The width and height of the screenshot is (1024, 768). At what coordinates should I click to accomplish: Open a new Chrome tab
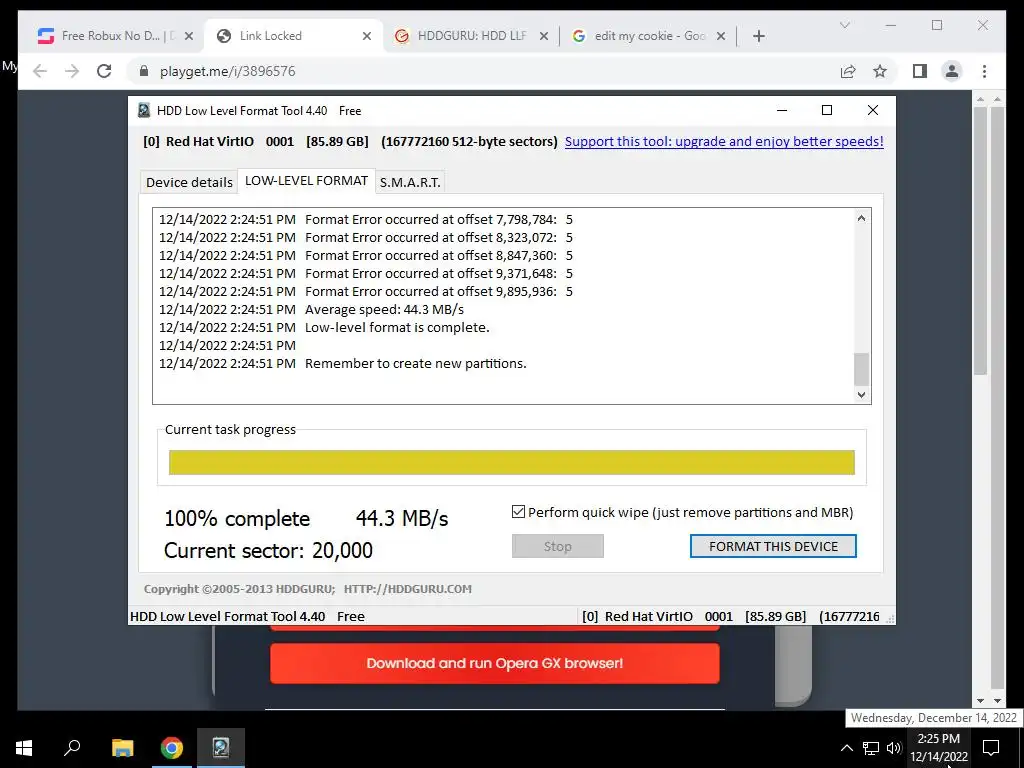[x=758, y=36]
